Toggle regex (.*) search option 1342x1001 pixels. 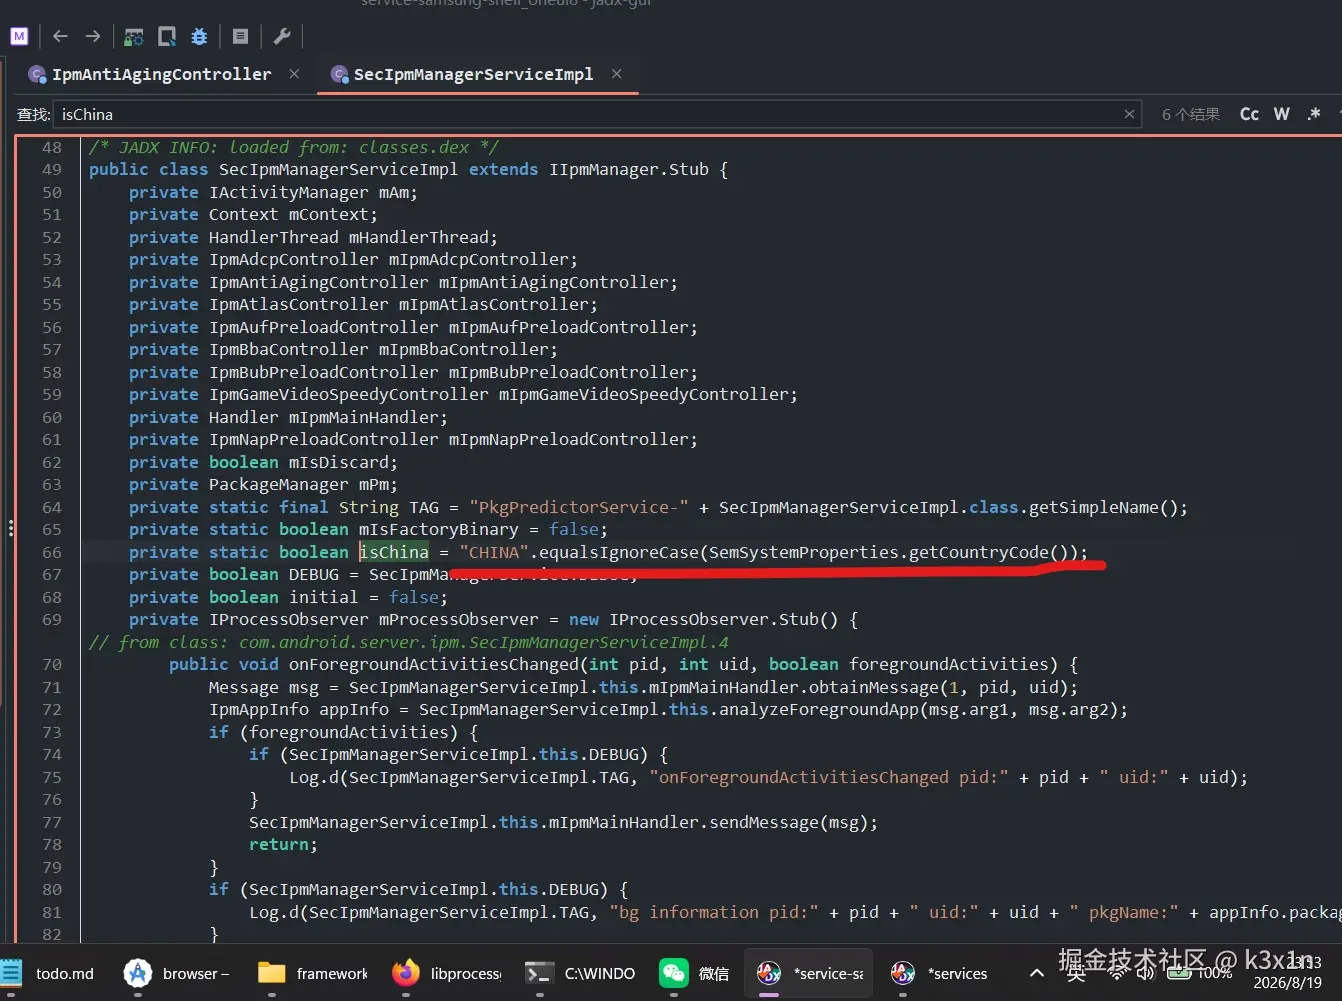pyautogui.click(x=1314, y=114)
